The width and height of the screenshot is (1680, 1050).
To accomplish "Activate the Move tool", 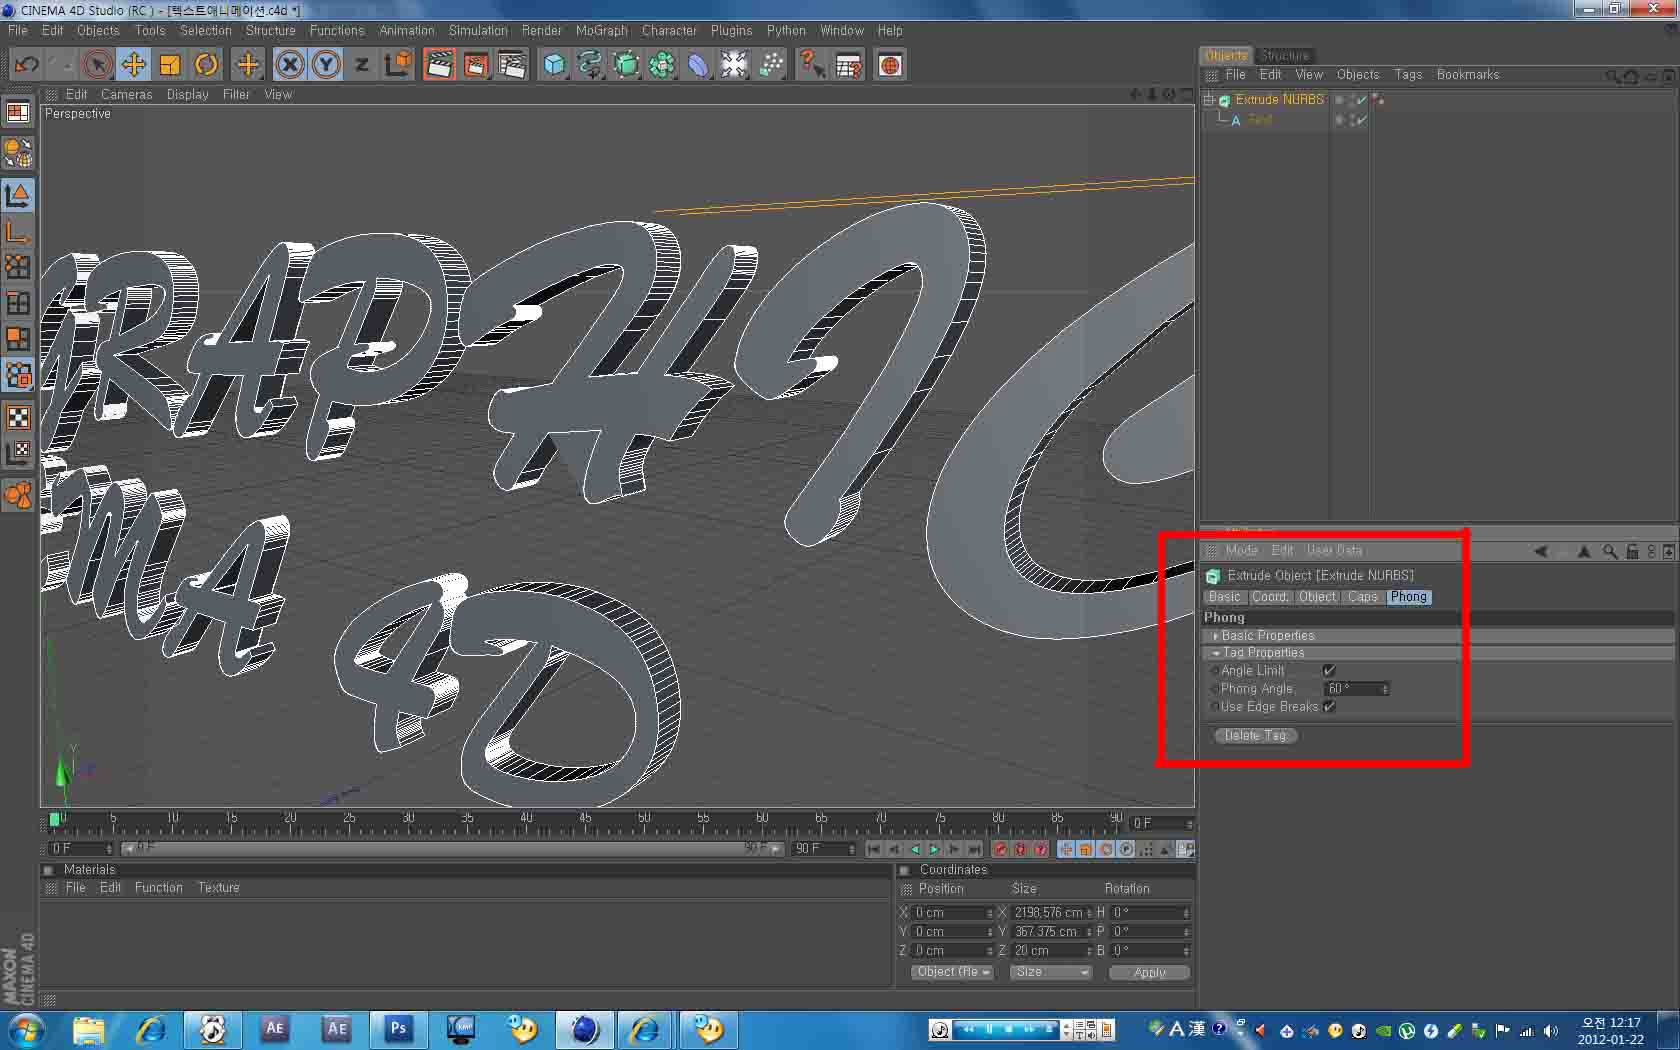I will (x=133, y=65).
